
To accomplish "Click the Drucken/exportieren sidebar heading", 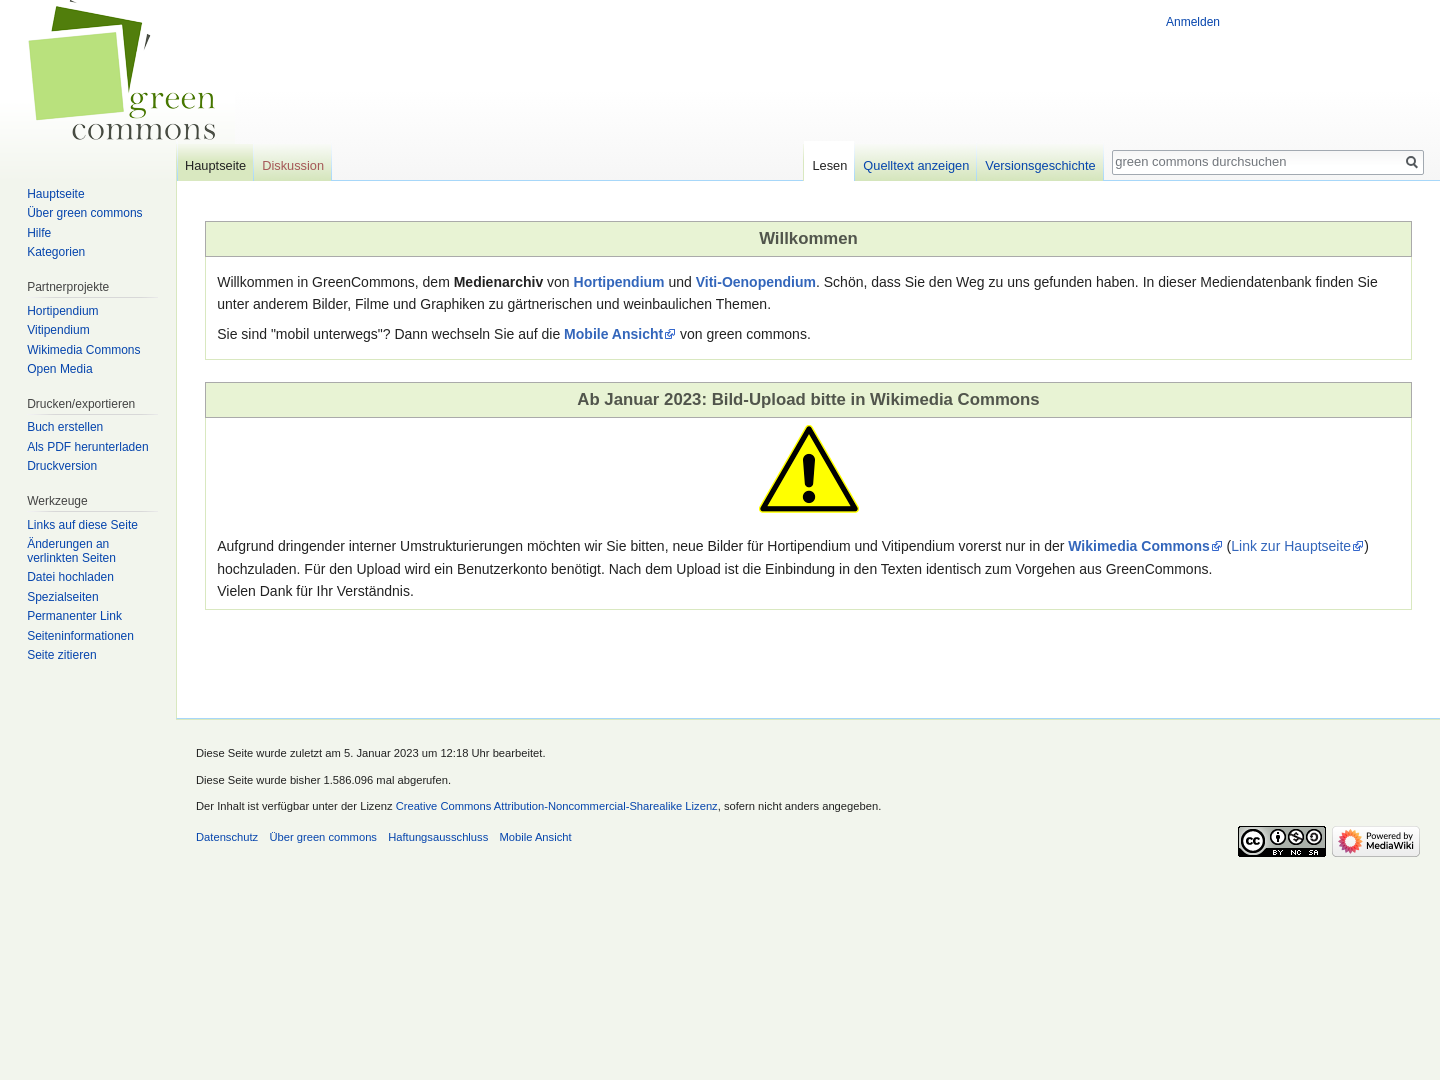I will tap(81, 404).
